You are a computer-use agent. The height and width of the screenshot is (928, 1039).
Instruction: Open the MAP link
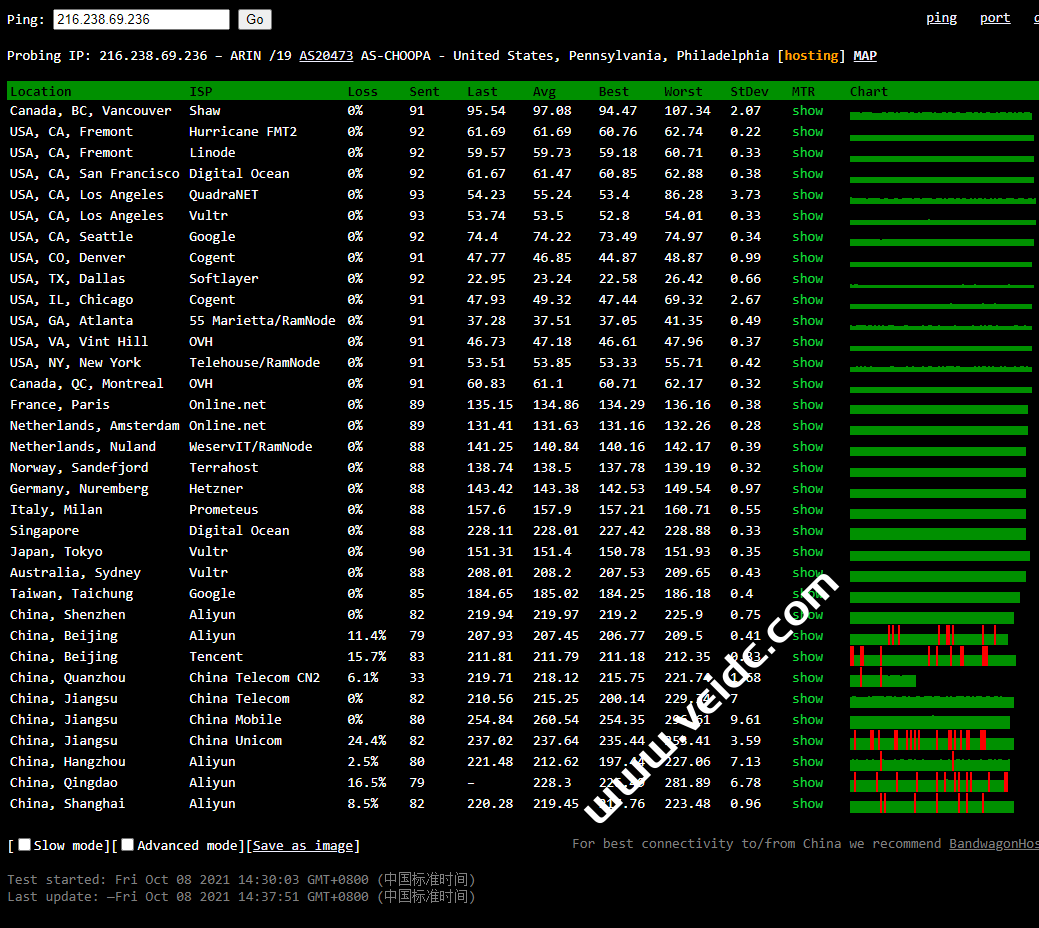[x=865, y=56]
